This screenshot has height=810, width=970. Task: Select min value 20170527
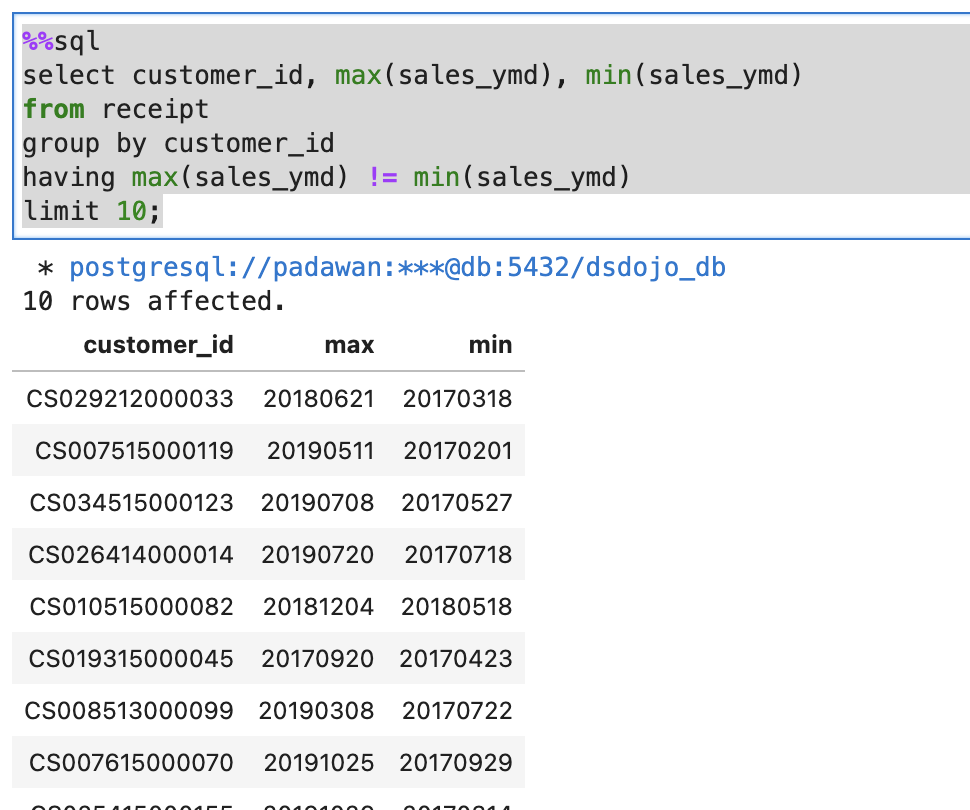457,502
